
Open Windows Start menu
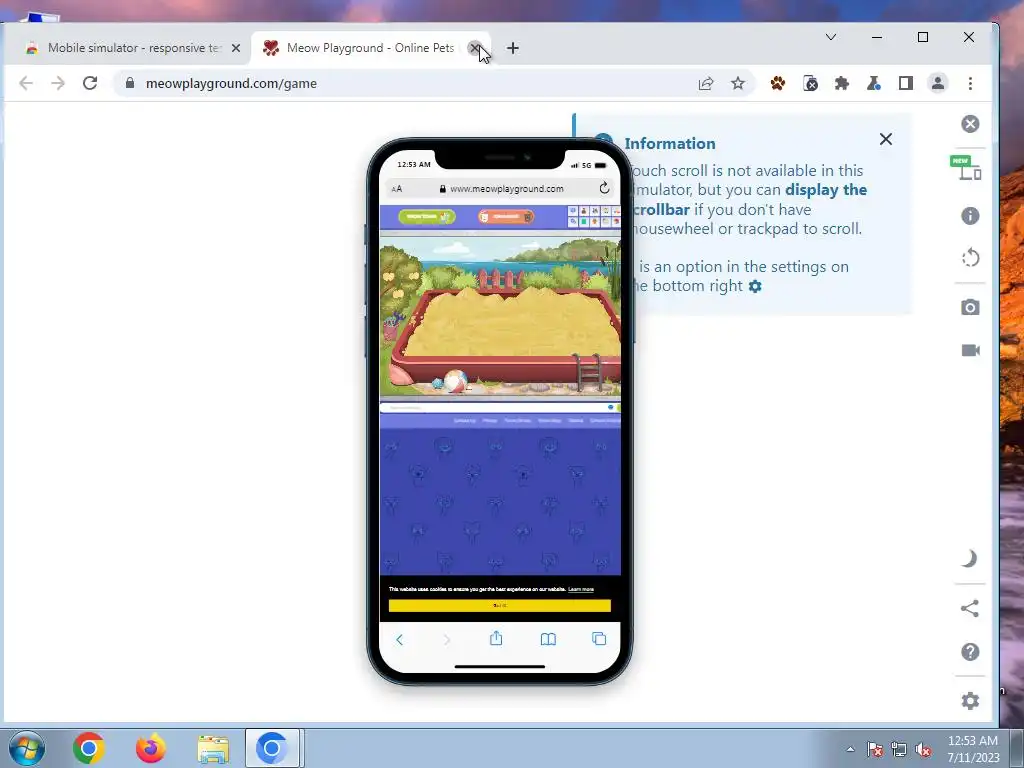tap(27, 748)
